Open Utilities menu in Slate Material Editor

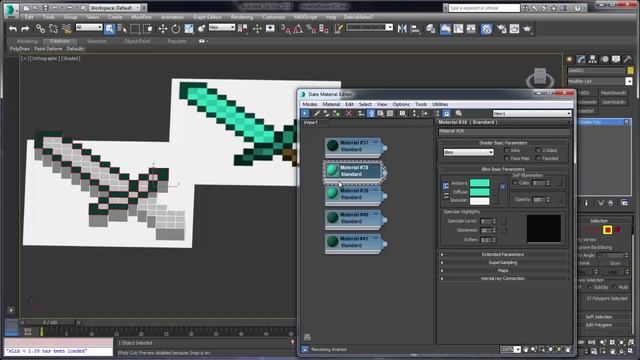[440, 104]
